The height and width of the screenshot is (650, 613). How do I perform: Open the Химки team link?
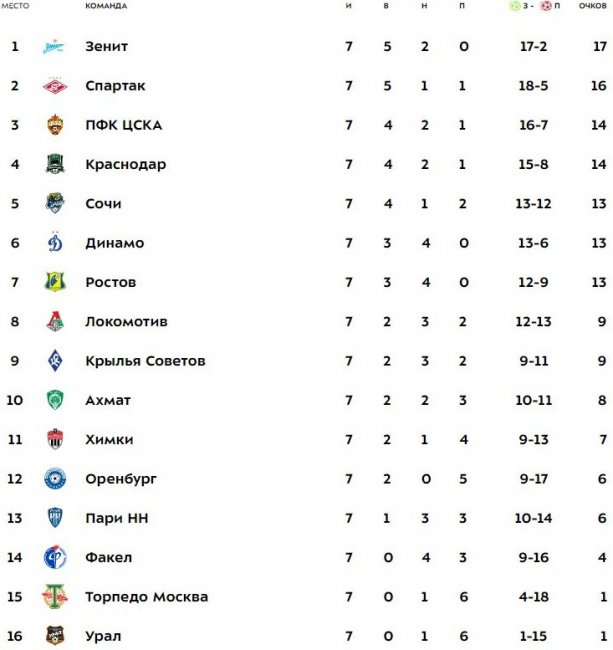[110, 440]
